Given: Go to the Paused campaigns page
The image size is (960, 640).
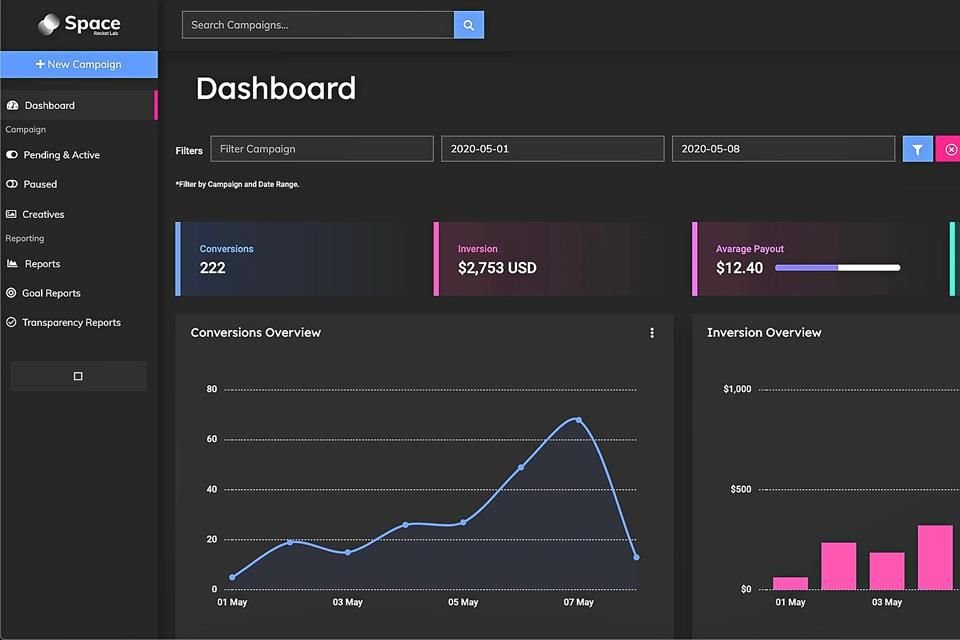Looking at the screenshot, I should tap(40, 184).
